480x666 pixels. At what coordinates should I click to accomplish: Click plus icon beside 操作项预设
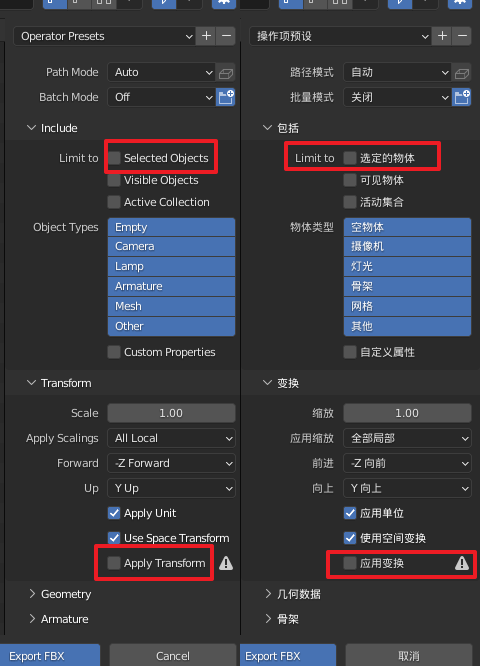click(x=442, y=36)
